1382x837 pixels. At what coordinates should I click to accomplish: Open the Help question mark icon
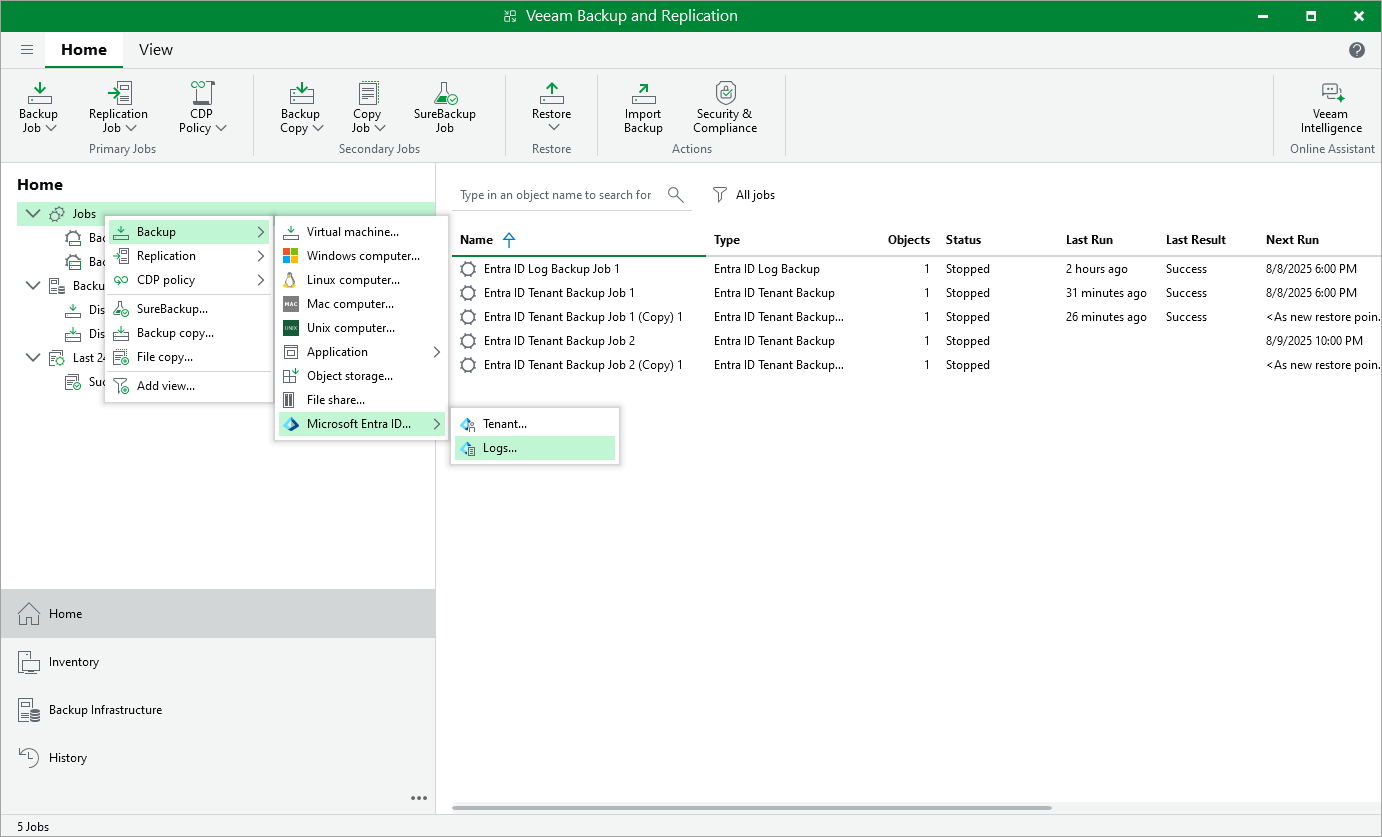tap(1357, 49)
